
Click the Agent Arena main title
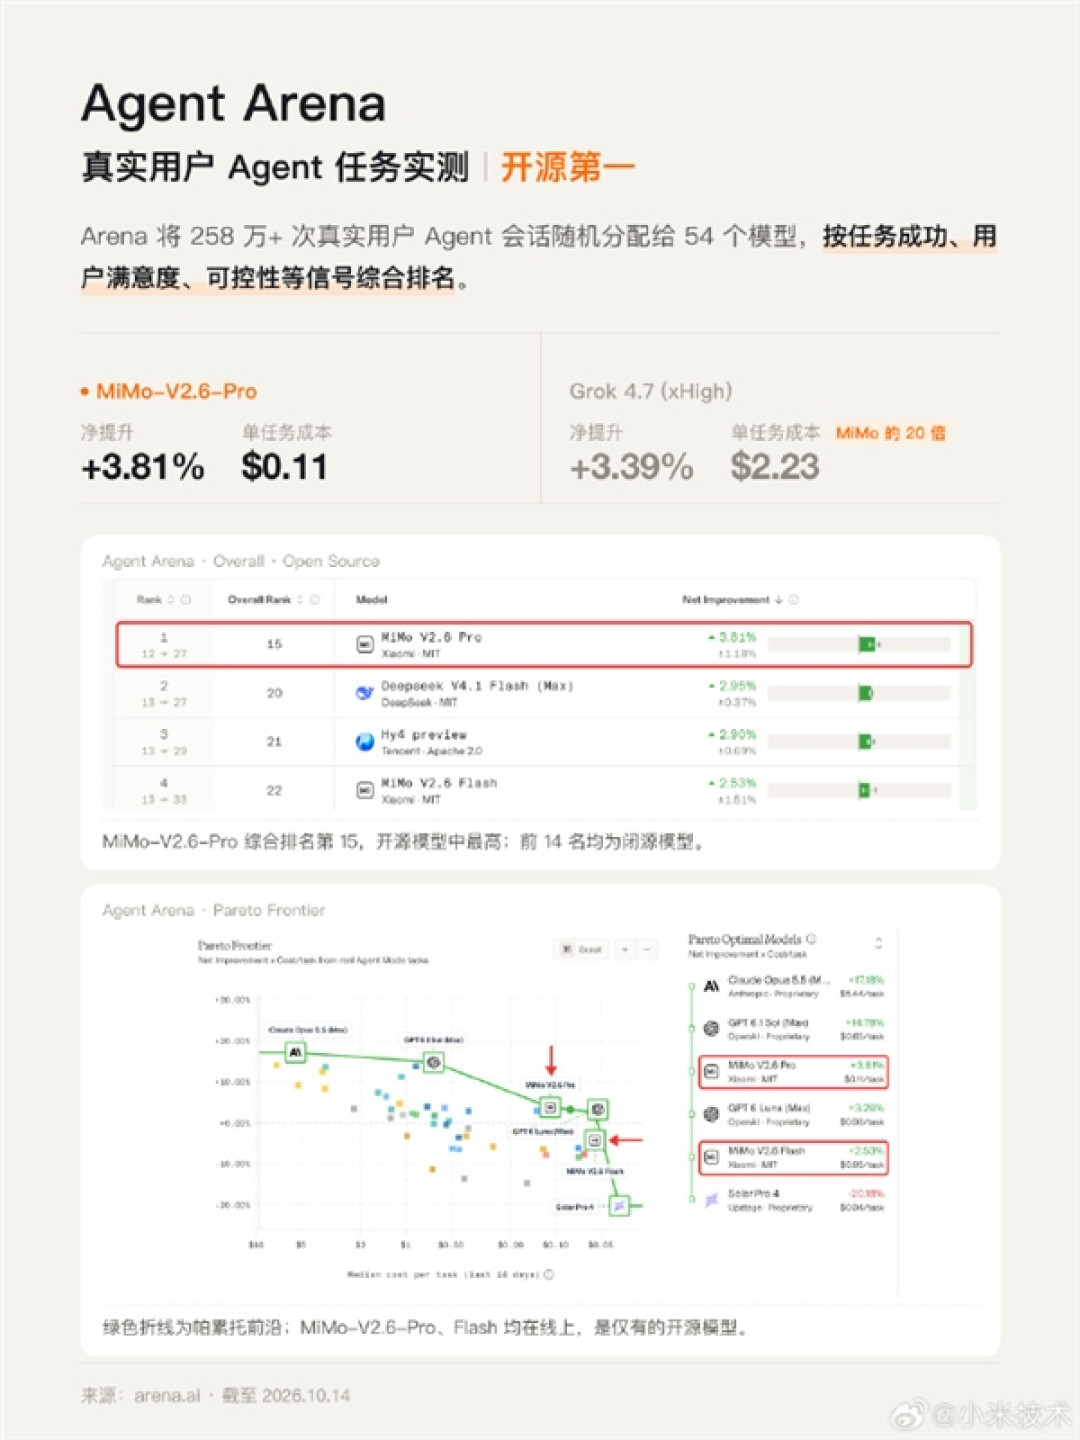coord(234,103)
